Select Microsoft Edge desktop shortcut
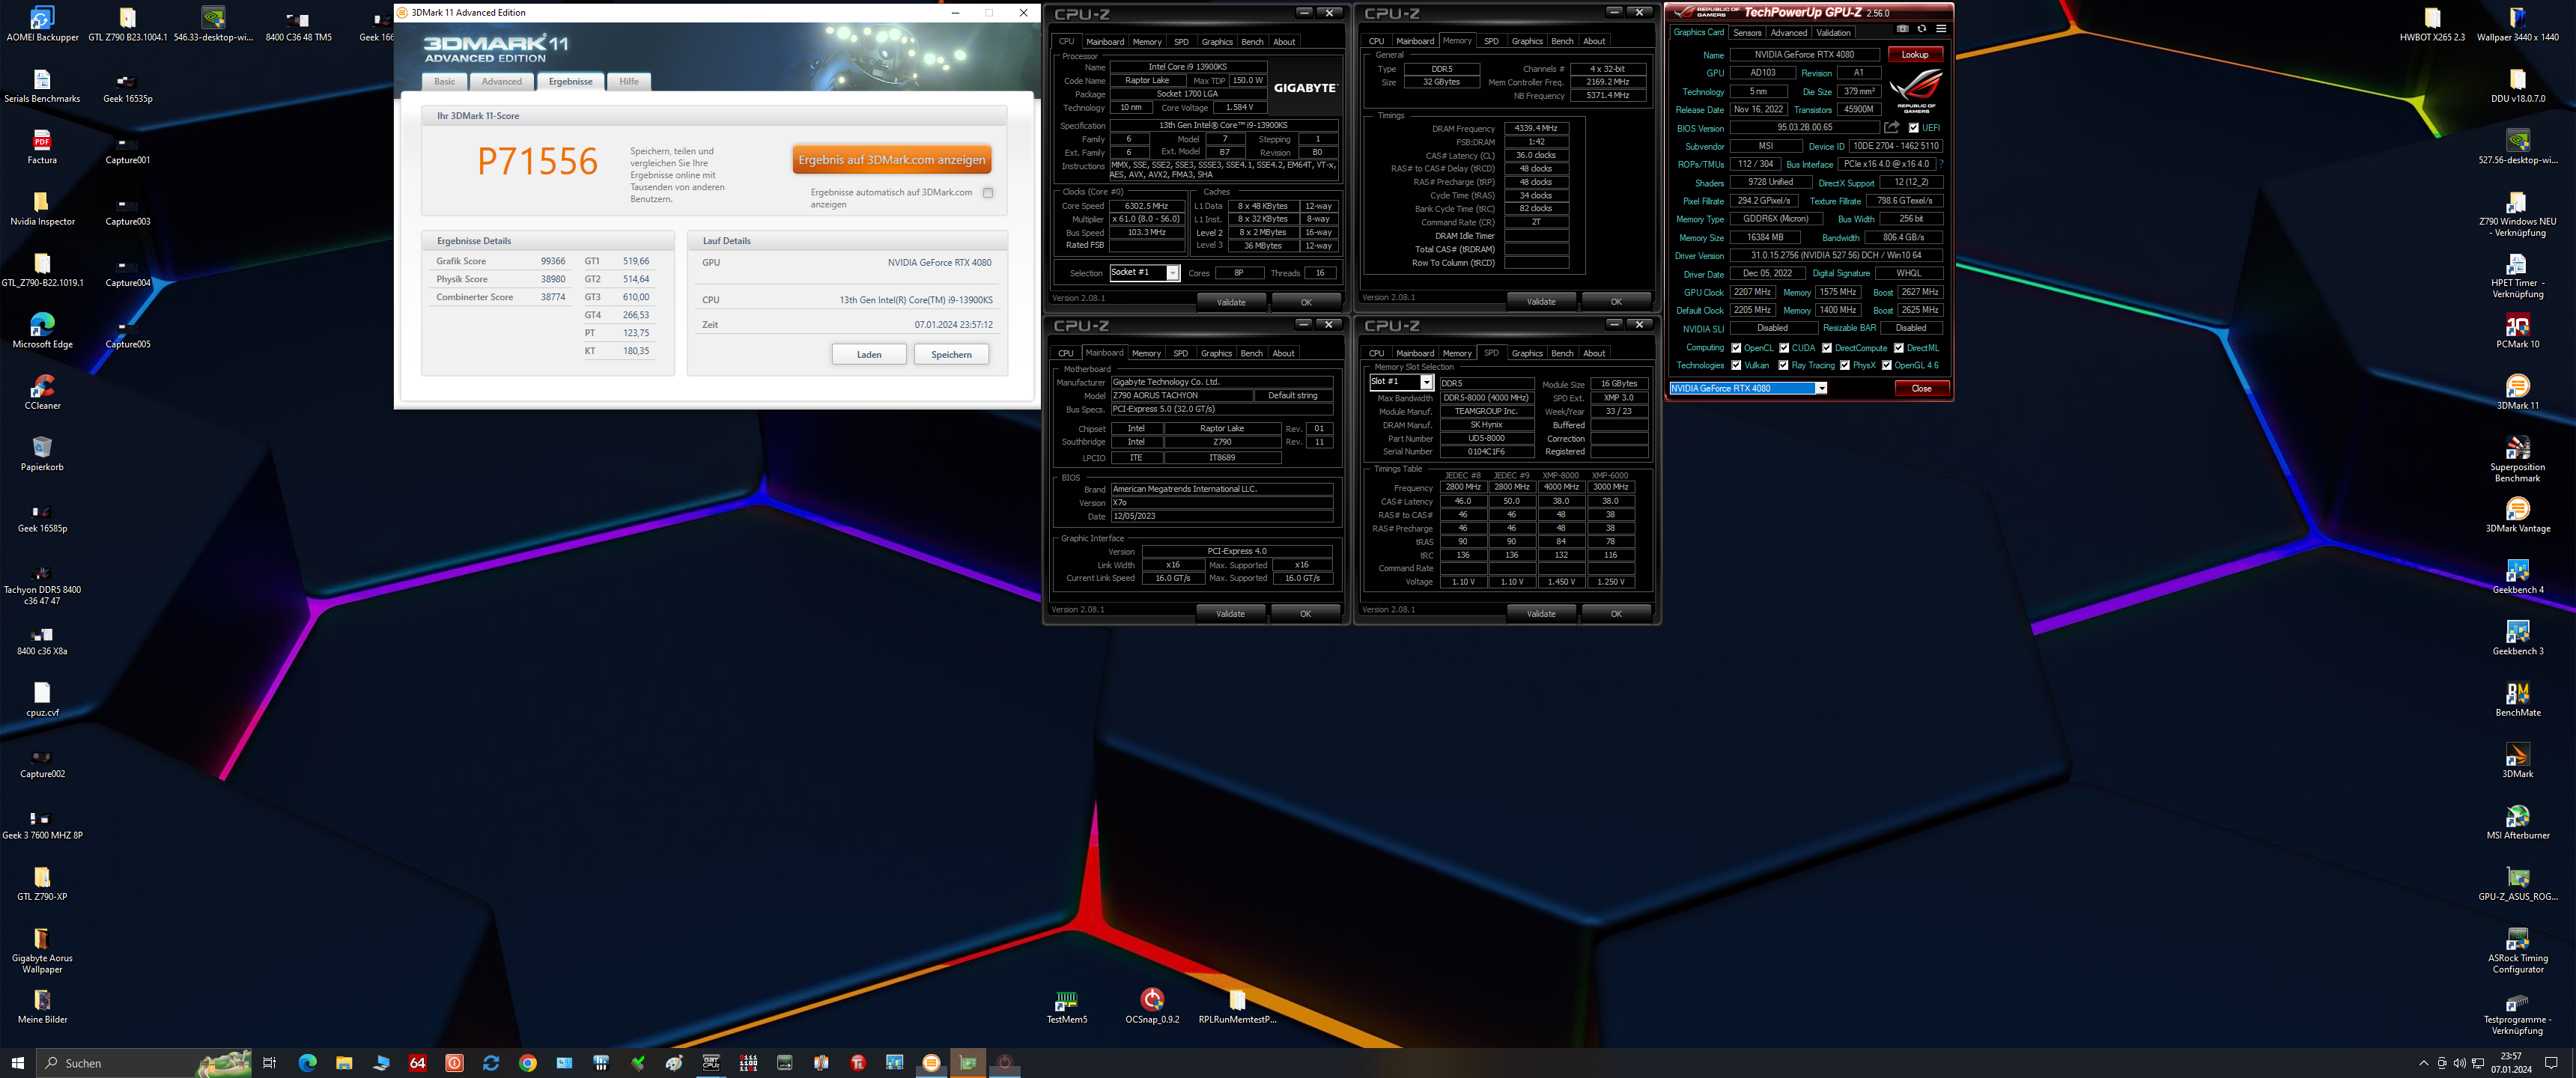2576x1078 pixels. pyautogui.click(x=42, y=330)
